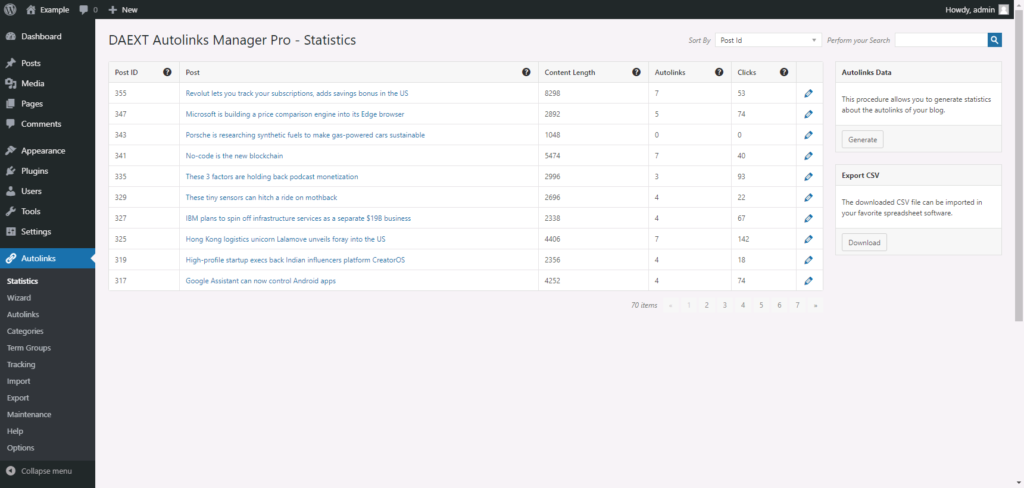The height and width of the screenshot is (488, 1024).
Task: Click the New content plus button
Action: pos(123,10)
